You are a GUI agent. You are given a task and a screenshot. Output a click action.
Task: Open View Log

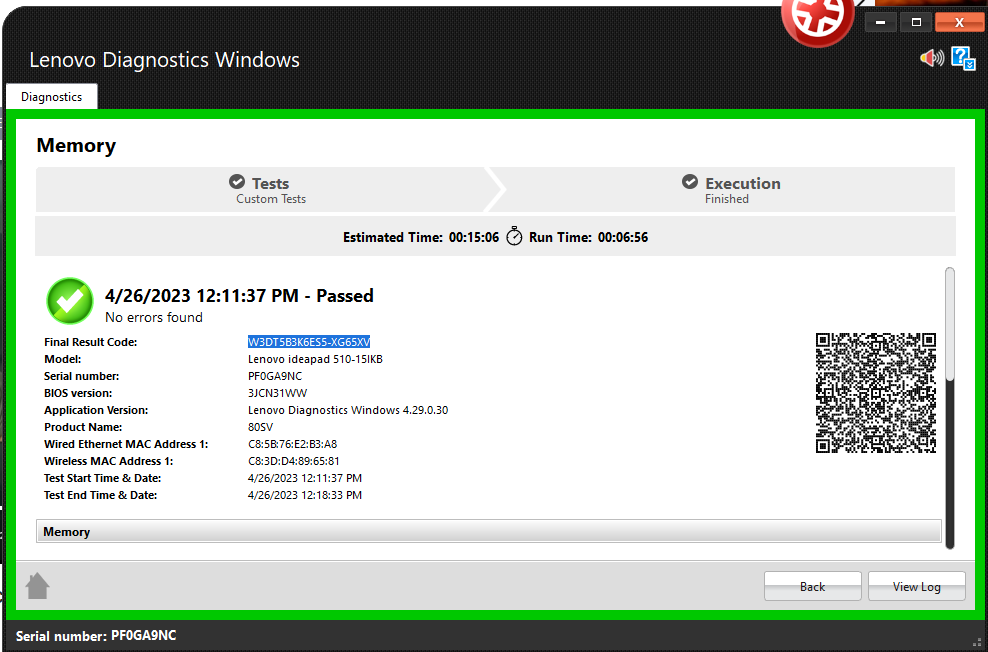tap(917, 586)
